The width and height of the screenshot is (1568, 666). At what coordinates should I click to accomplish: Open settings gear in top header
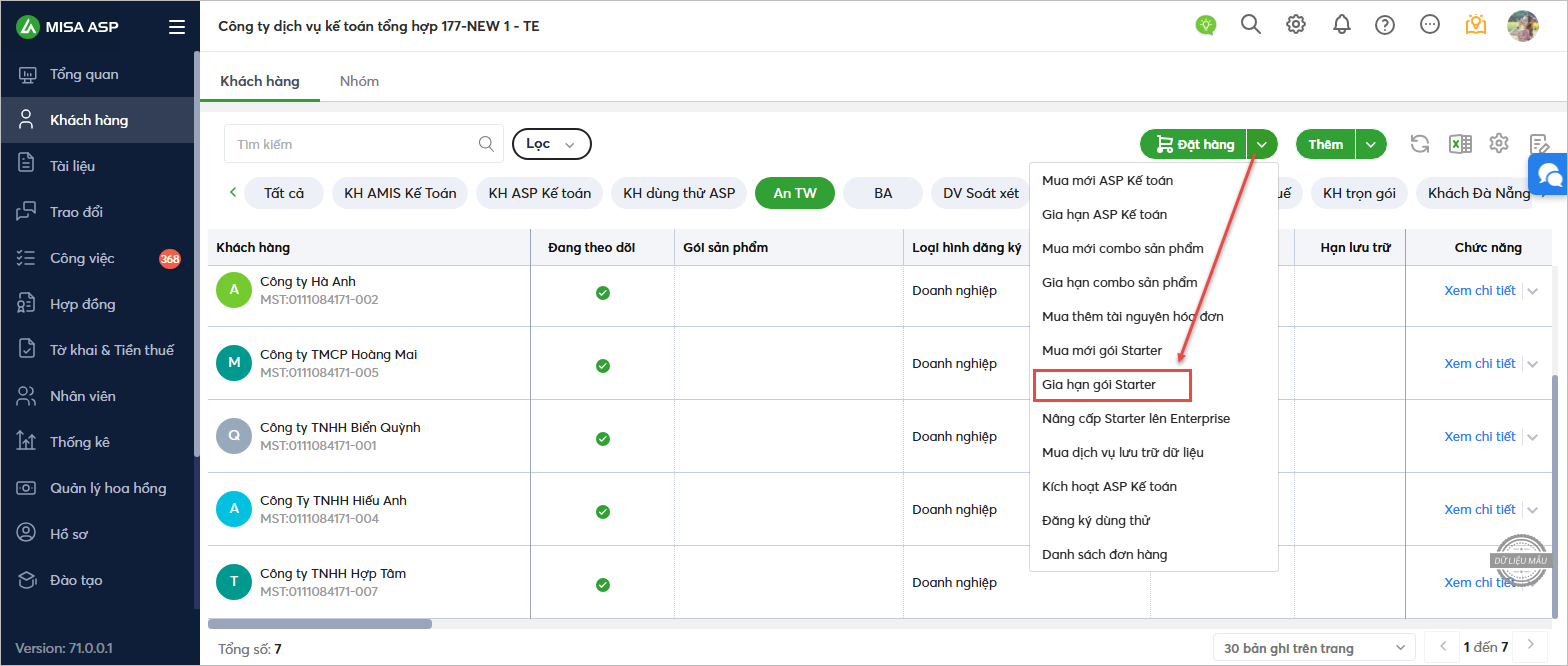click(x=1296, y=25)
